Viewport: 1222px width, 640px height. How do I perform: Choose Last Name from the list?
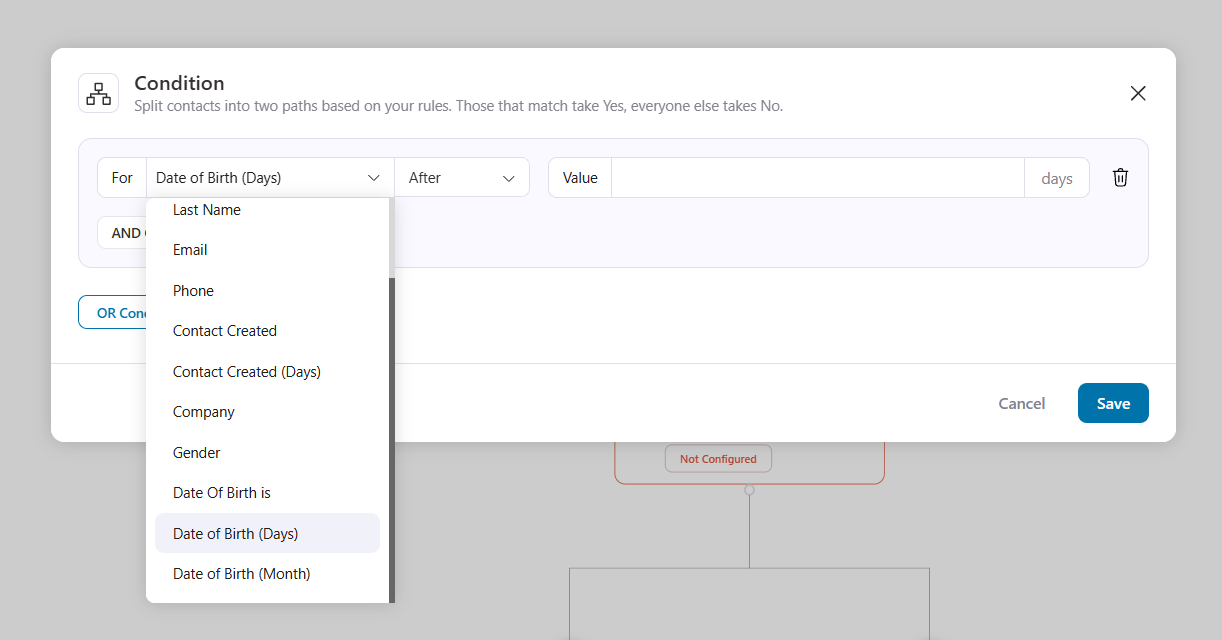267,210
